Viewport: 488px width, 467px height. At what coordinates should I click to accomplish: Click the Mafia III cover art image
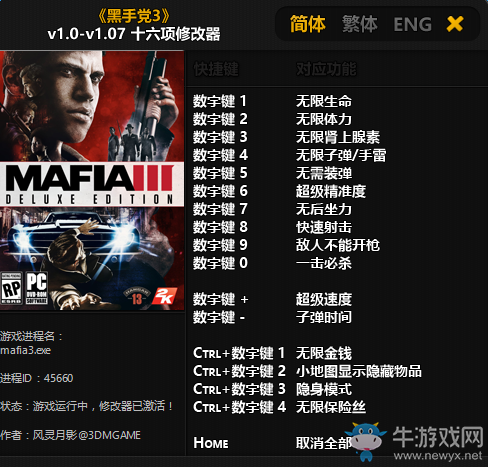click(x=92, y=180)
